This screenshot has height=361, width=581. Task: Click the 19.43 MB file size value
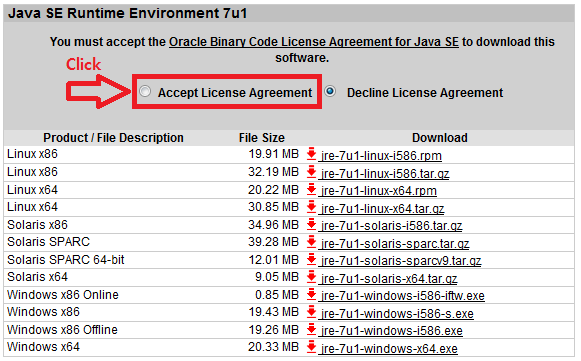click(x=273, y=312)
